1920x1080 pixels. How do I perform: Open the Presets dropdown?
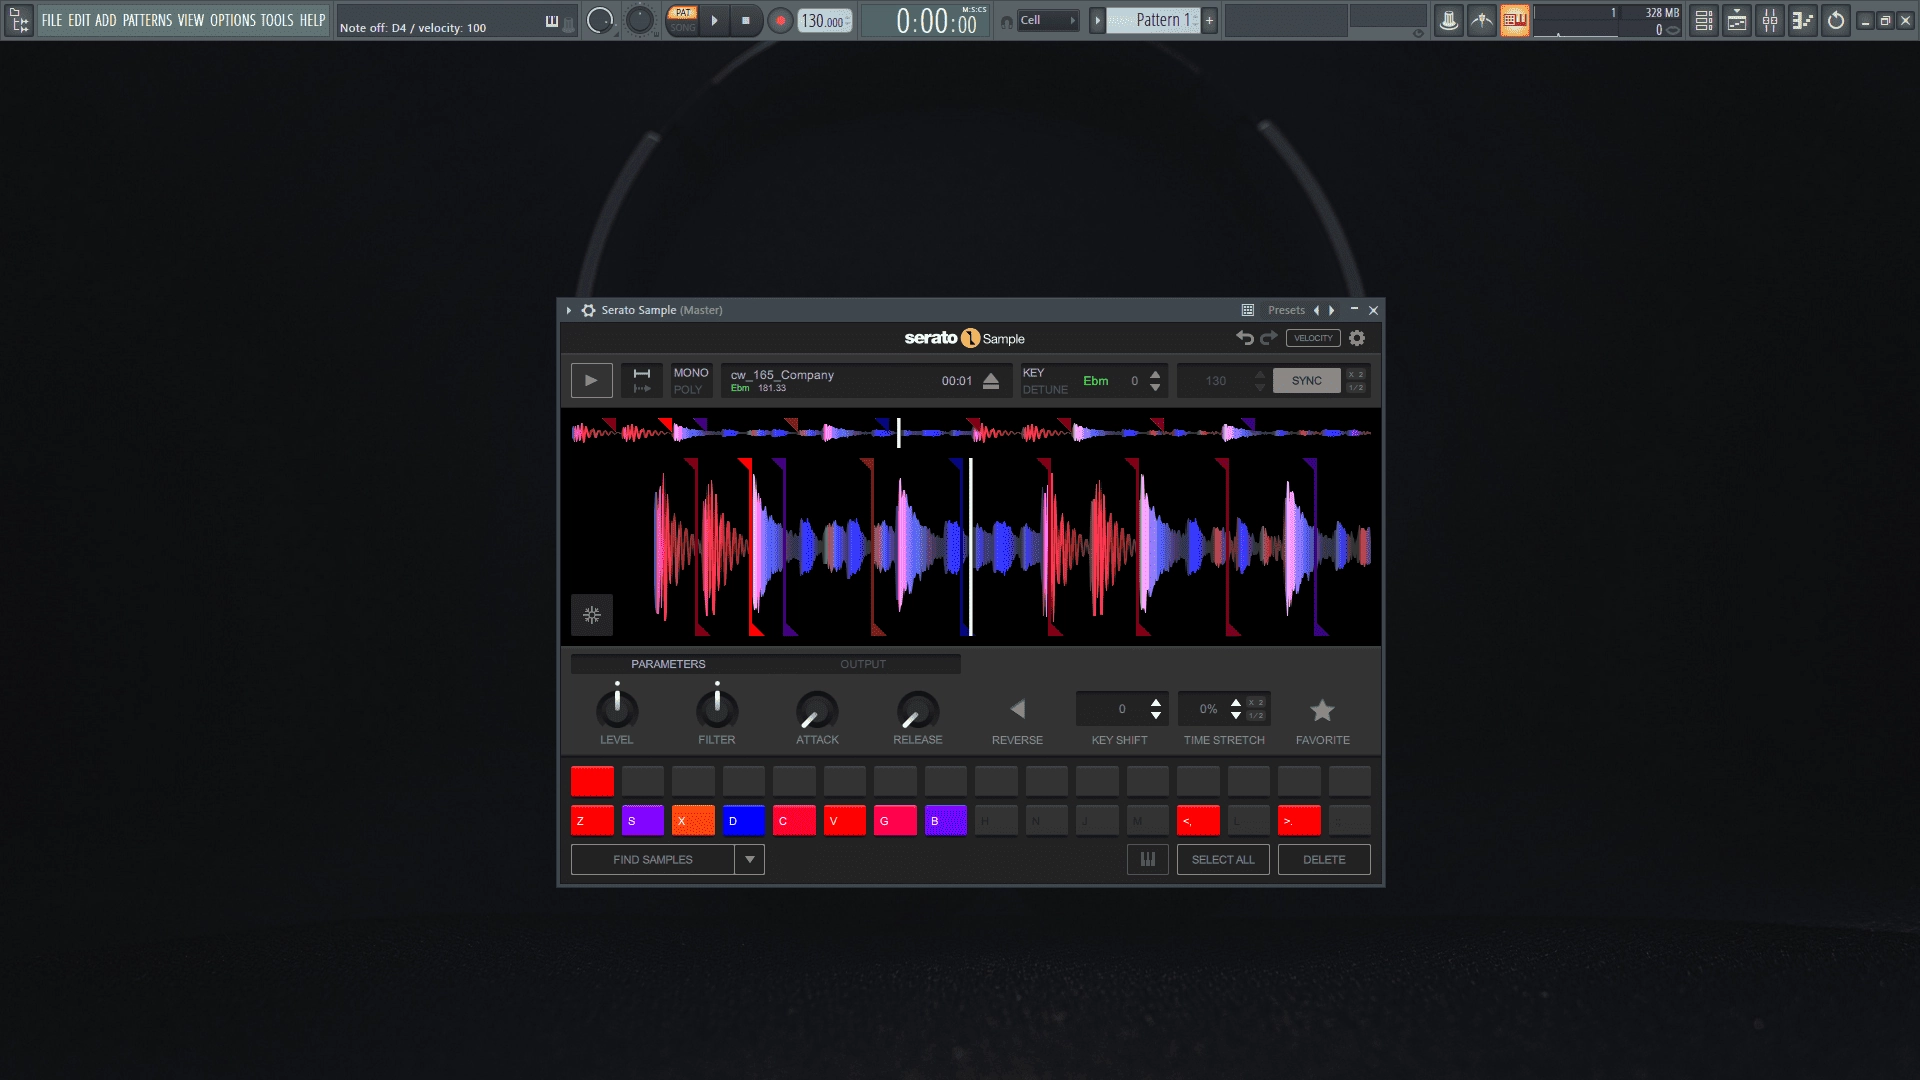pyautogui.click(x=1286, y=310)
